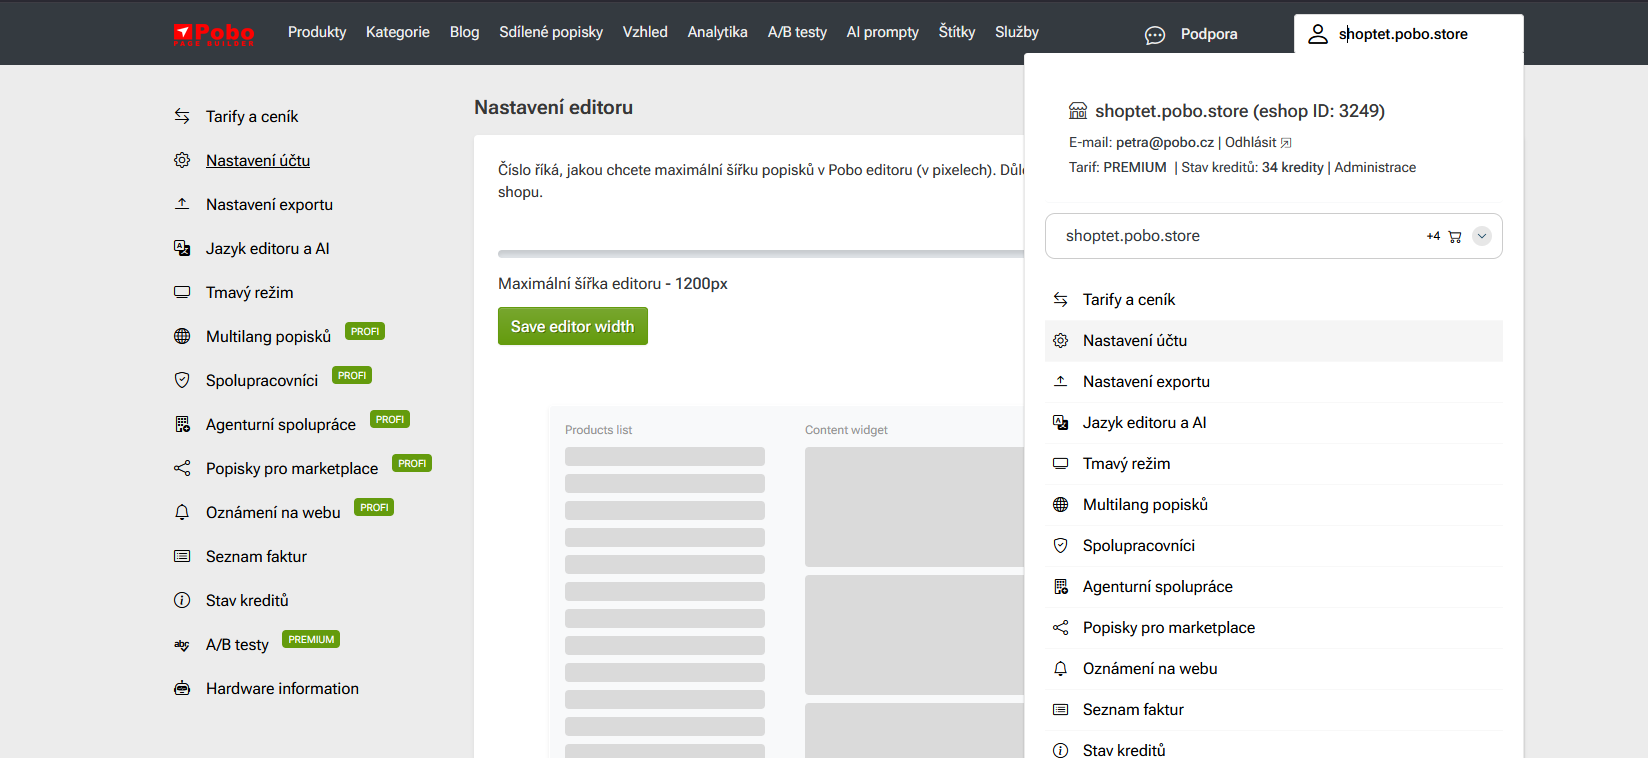1648x758 pixels.
Task: Open the Produkty menu in top navigation
Action: coord(317,32)
